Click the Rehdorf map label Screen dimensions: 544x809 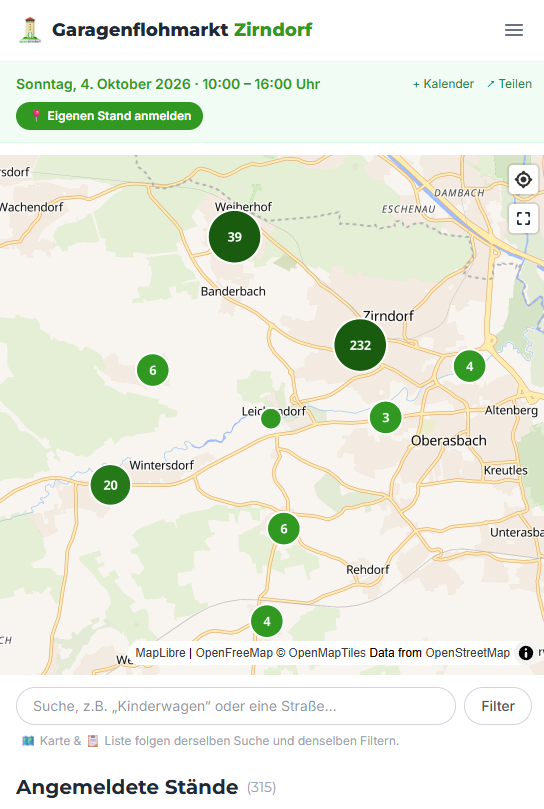(367, 570)
